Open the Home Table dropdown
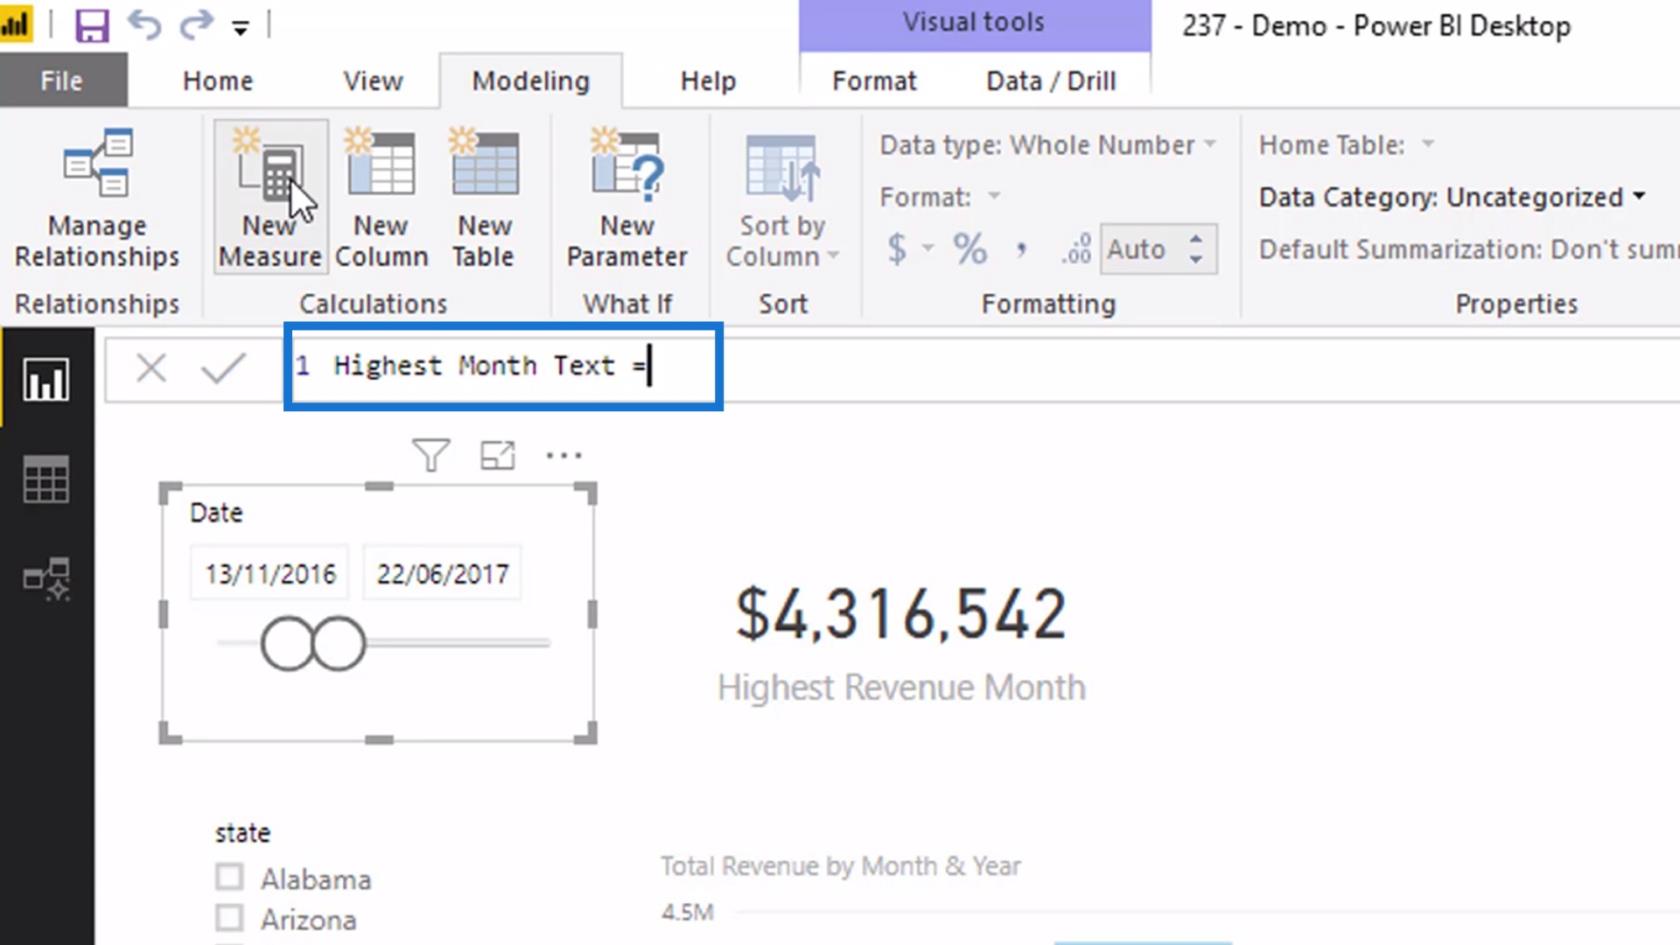1680x945 pixels. [1346, 145]
